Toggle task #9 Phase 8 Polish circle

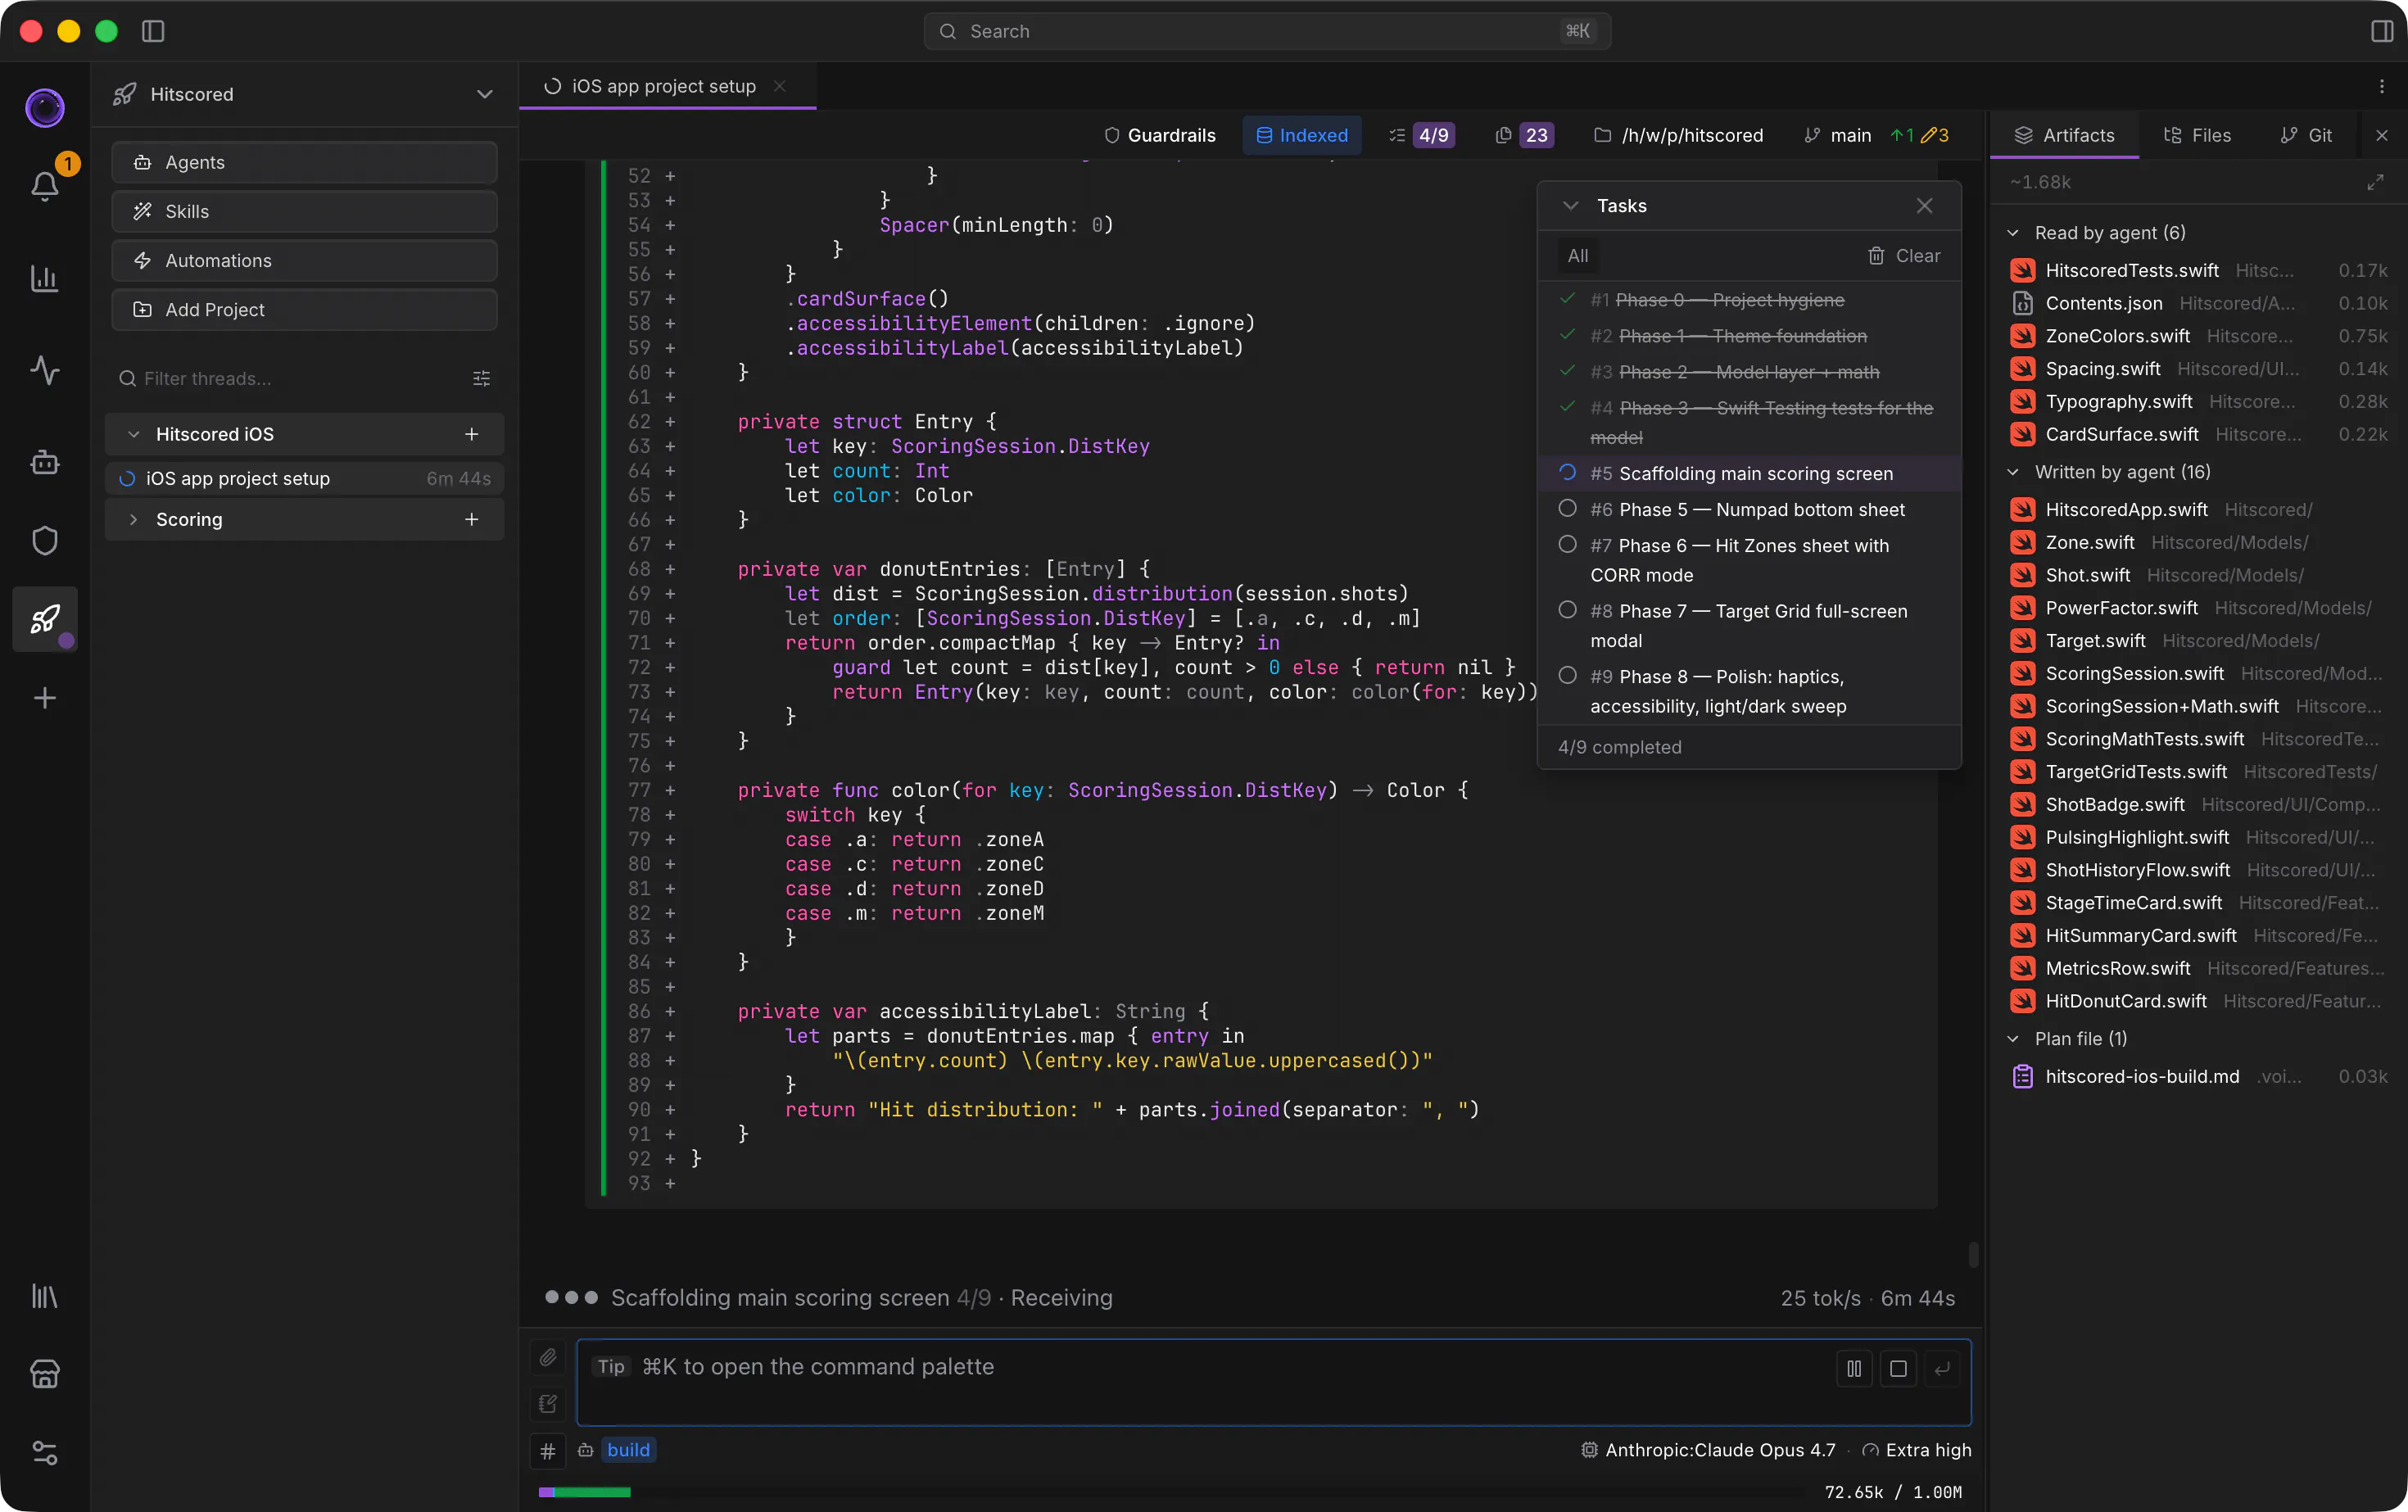(x=1568, y=676)
